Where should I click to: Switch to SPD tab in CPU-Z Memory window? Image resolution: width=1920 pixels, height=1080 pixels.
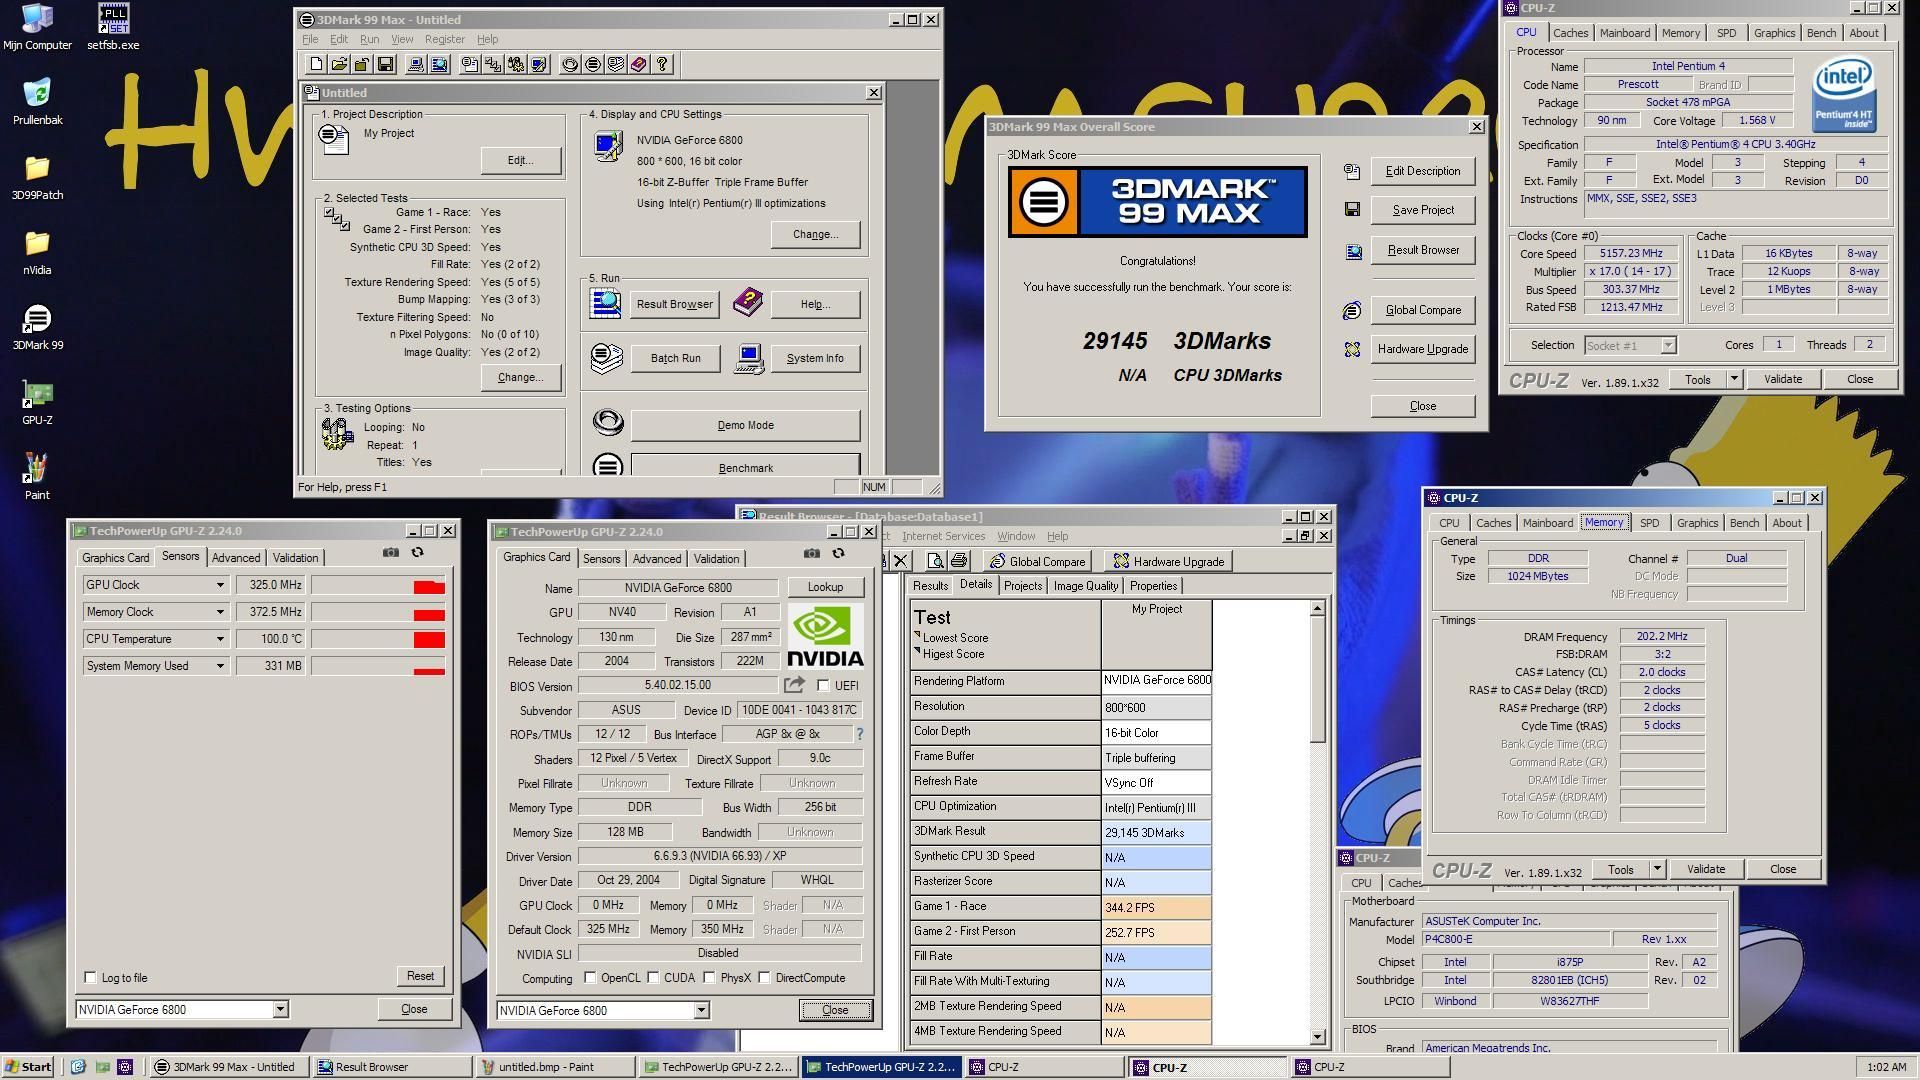tap(1649, 523)
